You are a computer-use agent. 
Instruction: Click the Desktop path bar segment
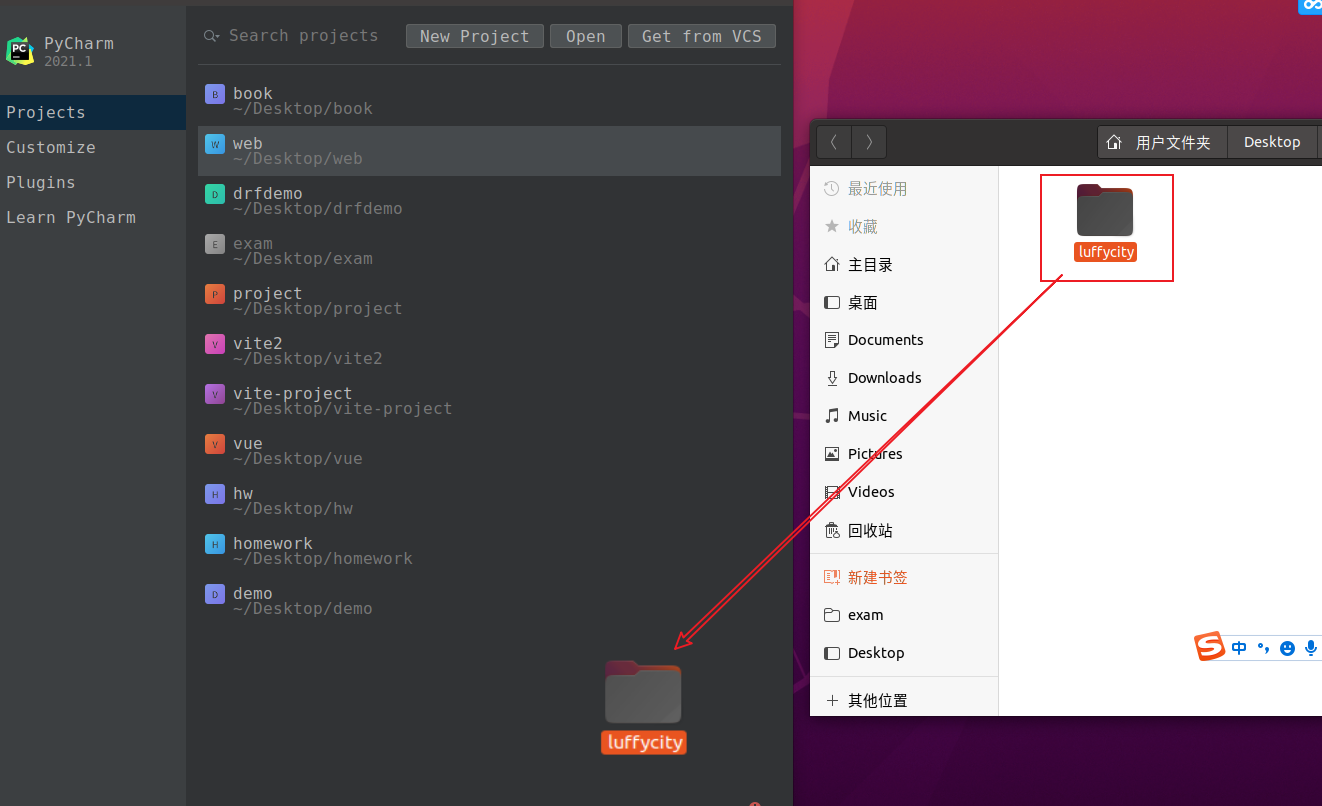(1272, 142)
